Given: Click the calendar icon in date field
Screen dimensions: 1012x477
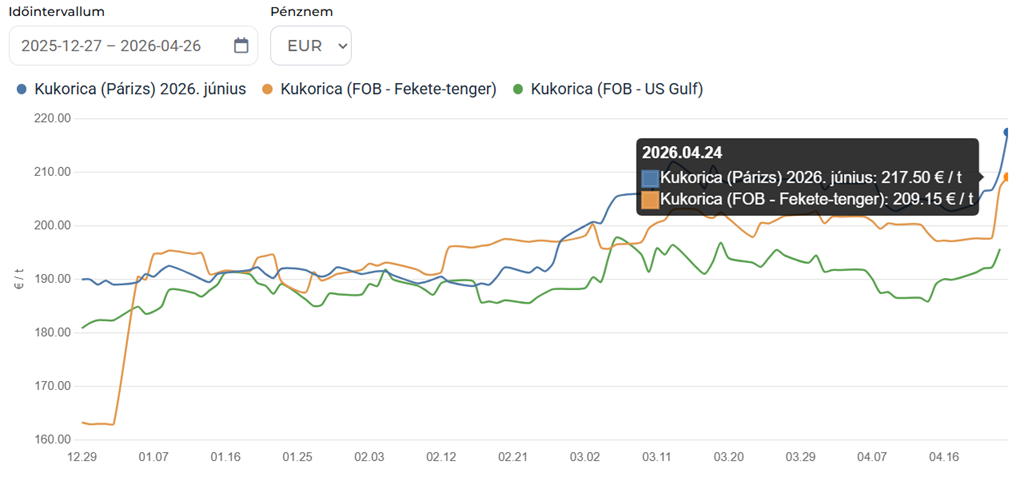Looking at the screenshot, I should [241, 45].
